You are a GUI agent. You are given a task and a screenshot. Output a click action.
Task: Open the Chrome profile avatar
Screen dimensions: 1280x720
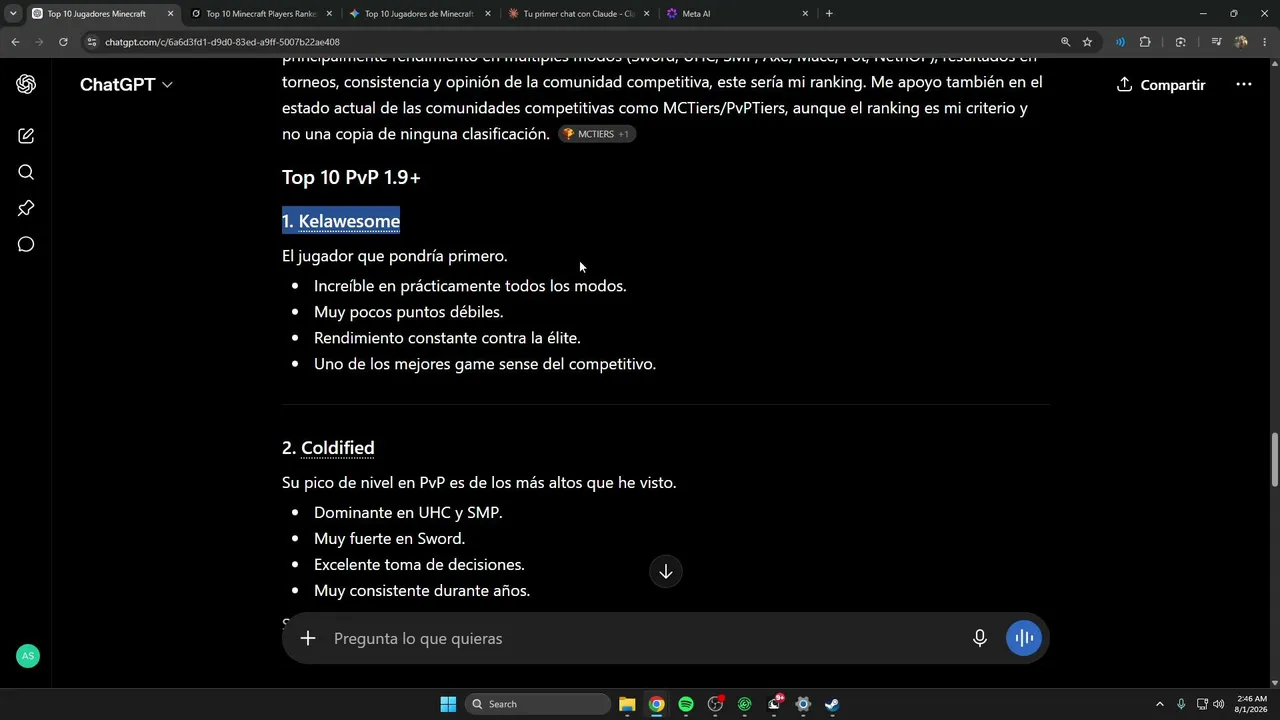pyautogui.click(x=1241, y=42)
